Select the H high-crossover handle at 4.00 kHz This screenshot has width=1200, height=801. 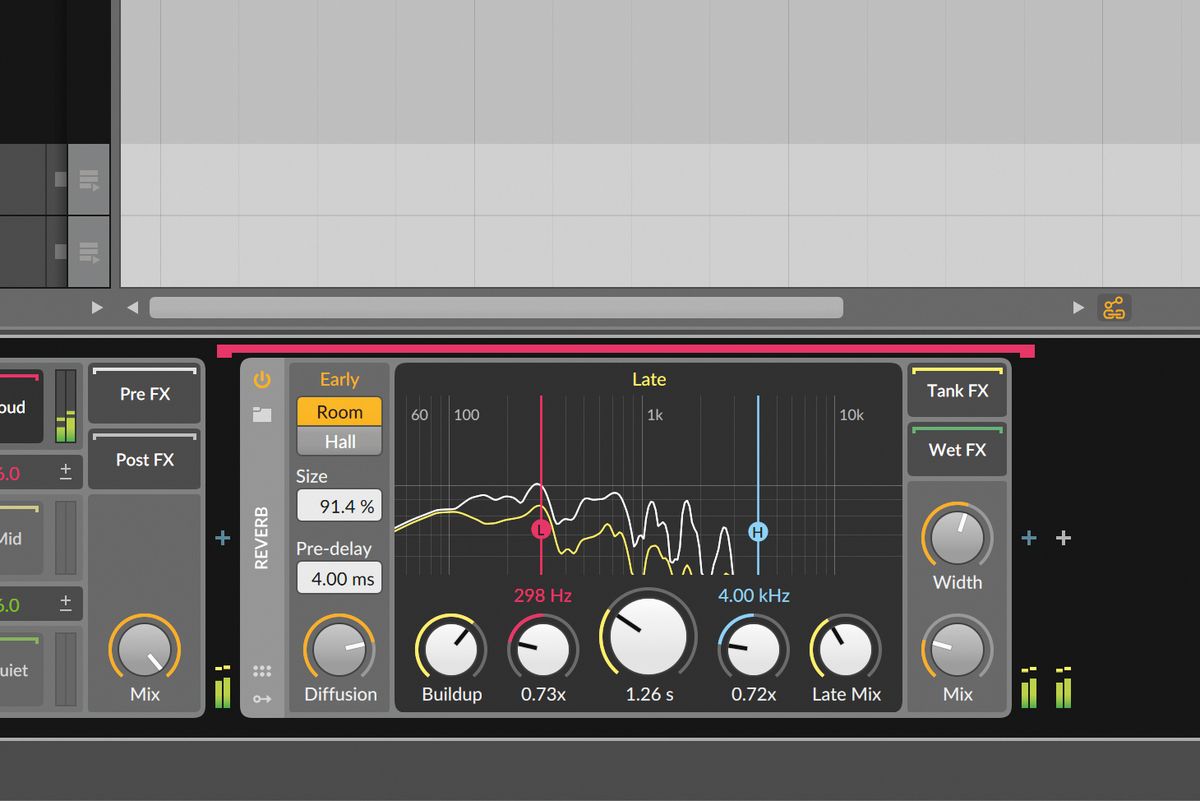click(757, 533)
